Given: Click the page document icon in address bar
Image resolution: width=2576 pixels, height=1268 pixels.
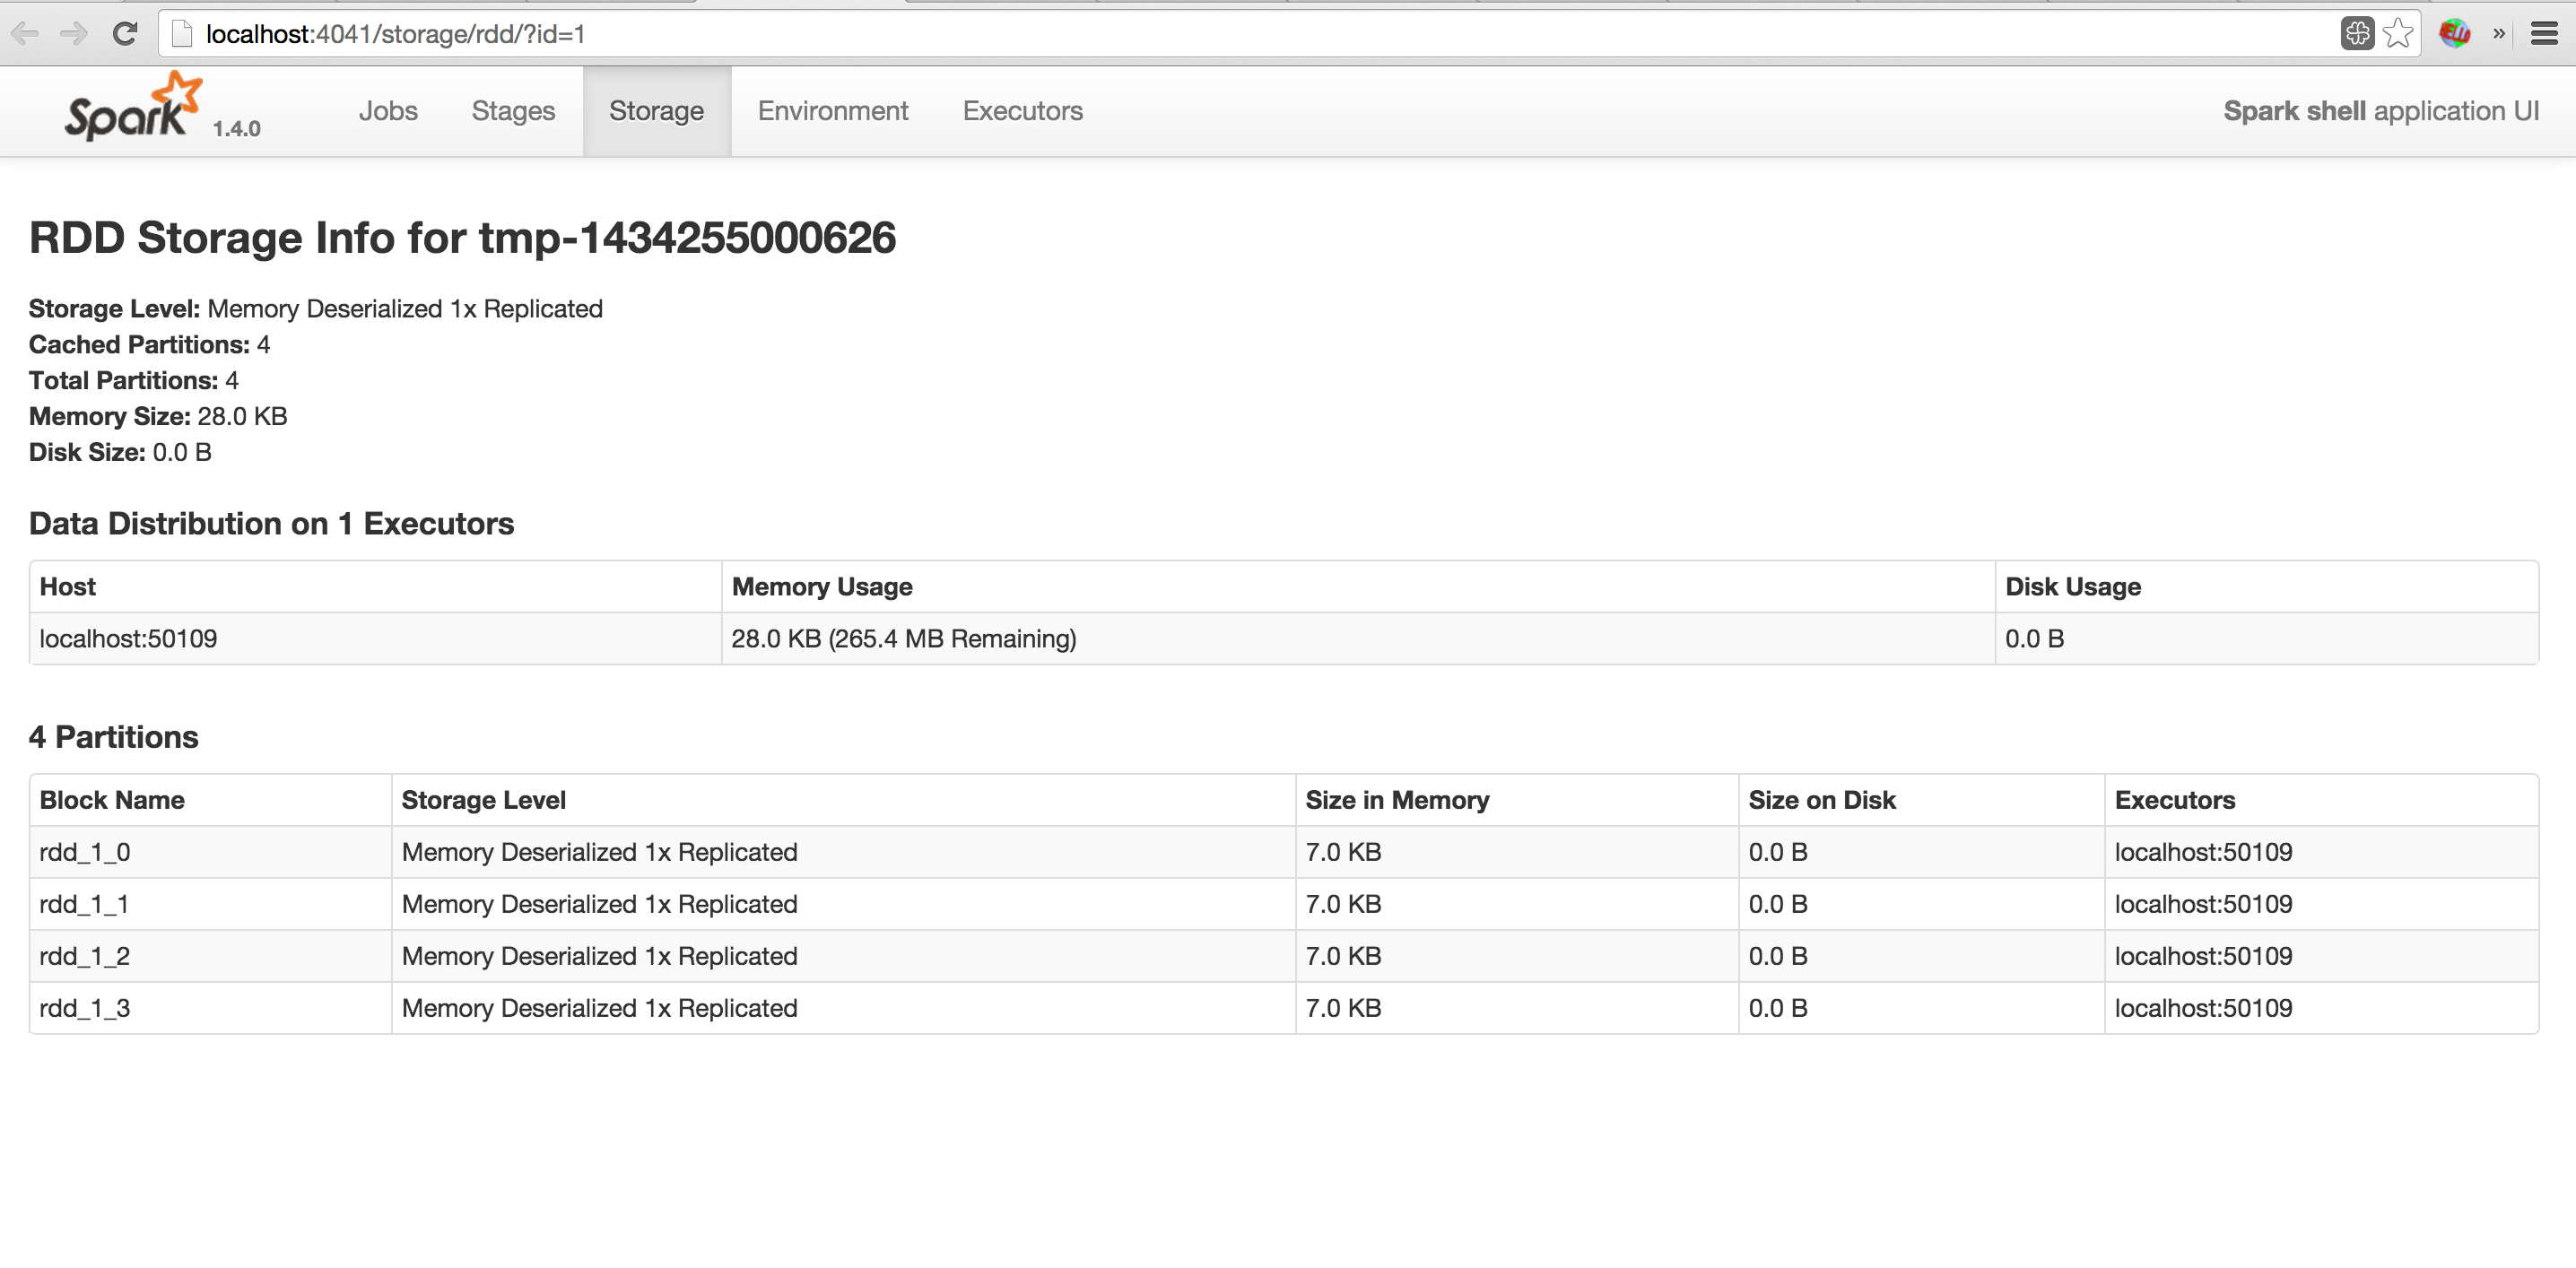Looking at the screenshot, I should coord(182,34).
